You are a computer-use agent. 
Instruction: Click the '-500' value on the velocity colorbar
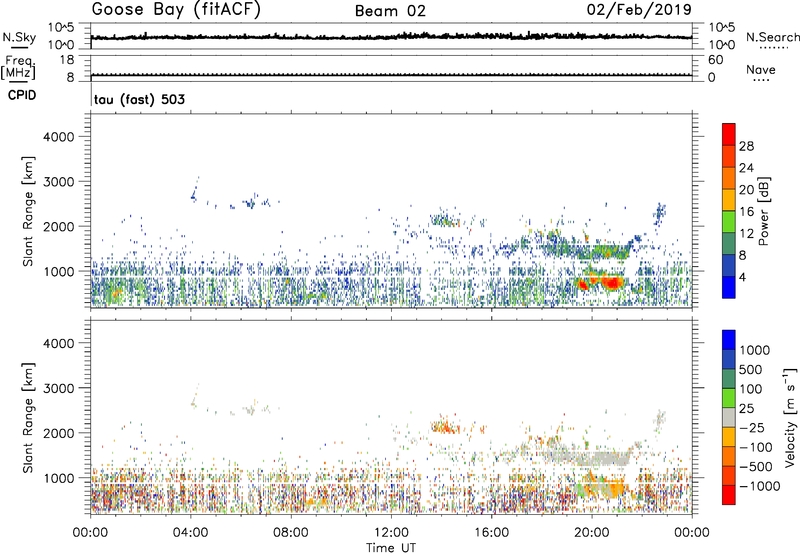pos(756,467)
